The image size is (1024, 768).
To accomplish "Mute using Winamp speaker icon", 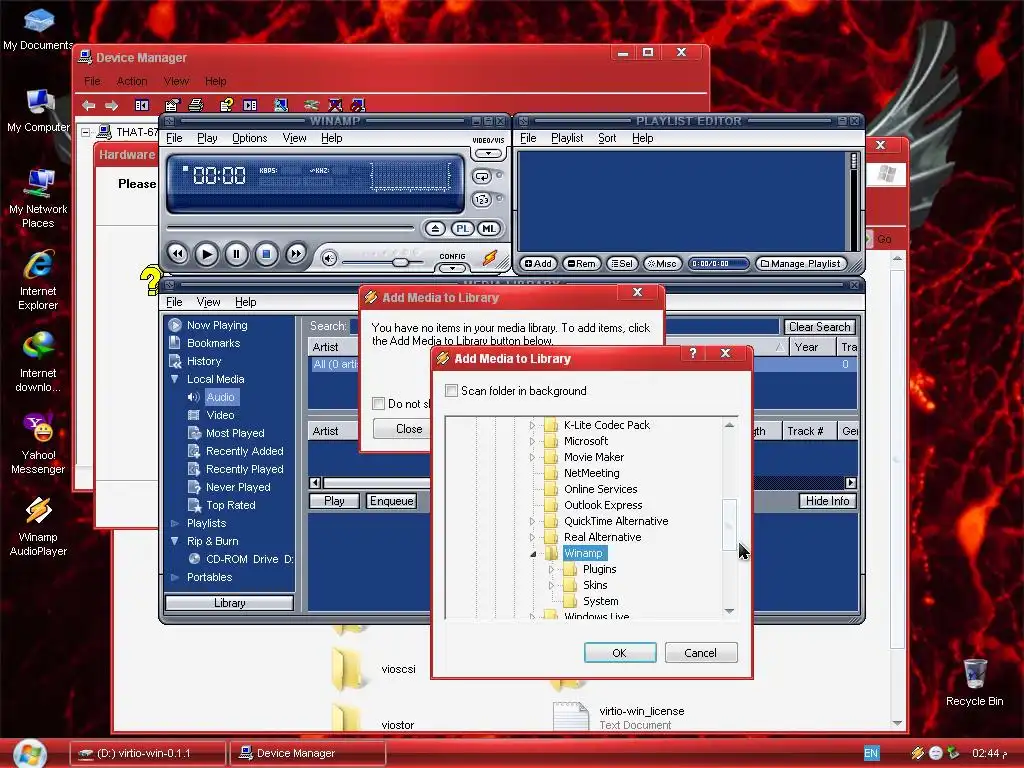I will point(329,259).
